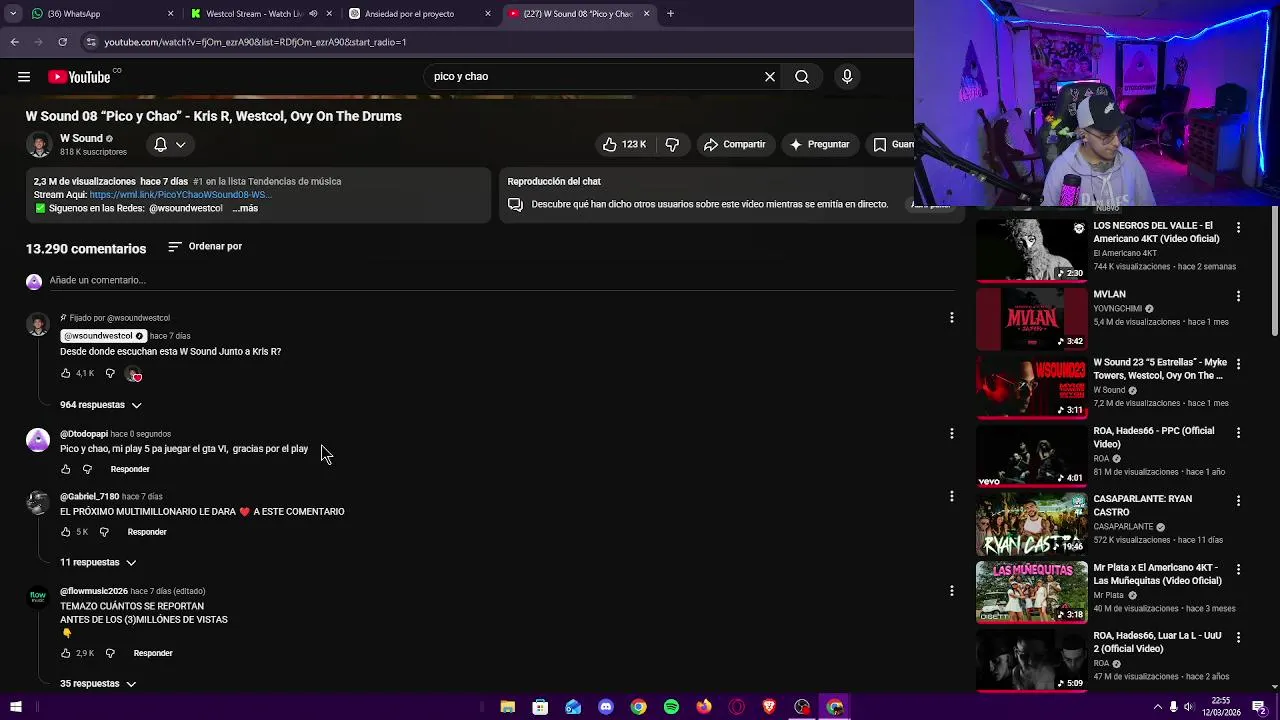Open the Ordenar por sort menu
The height and width of the screenshot is (720, 1280).
click(205, 246)
